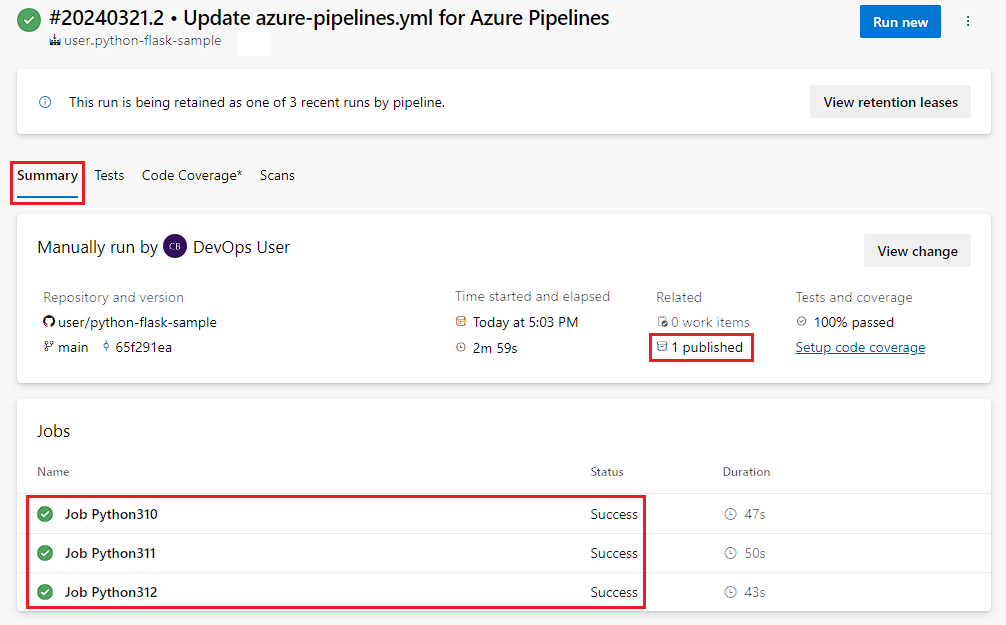Open the Code Coverage tab
Screen dimensions: 1006x625
click(x=192, y=176)
